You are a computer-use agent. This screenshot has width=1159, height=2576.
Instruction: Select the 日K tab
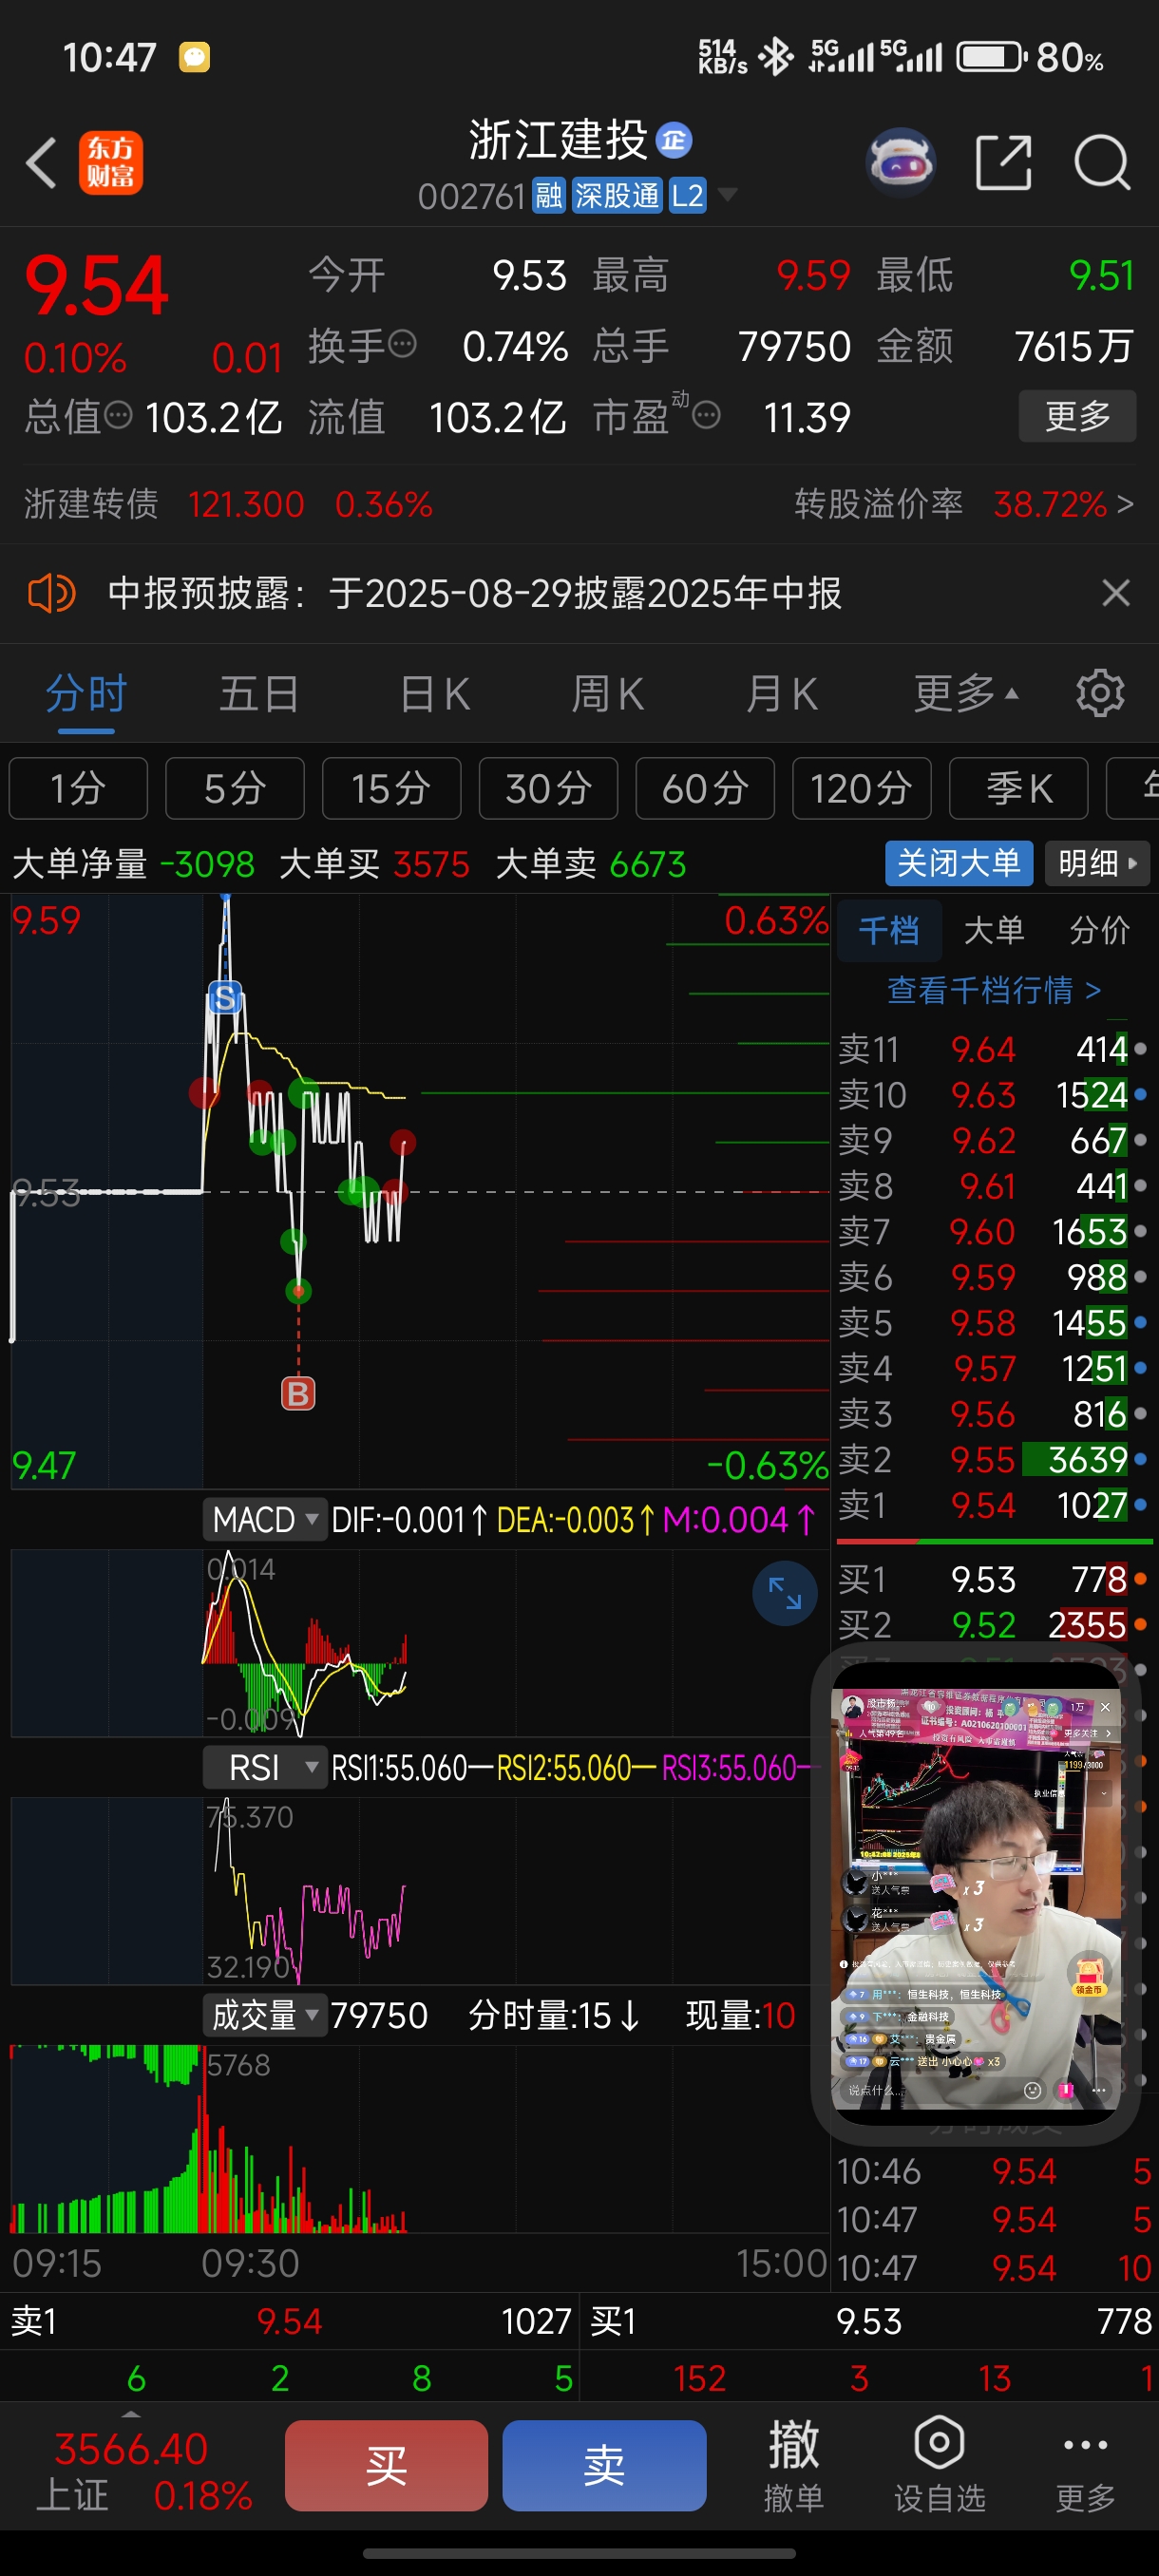(434, 693)
